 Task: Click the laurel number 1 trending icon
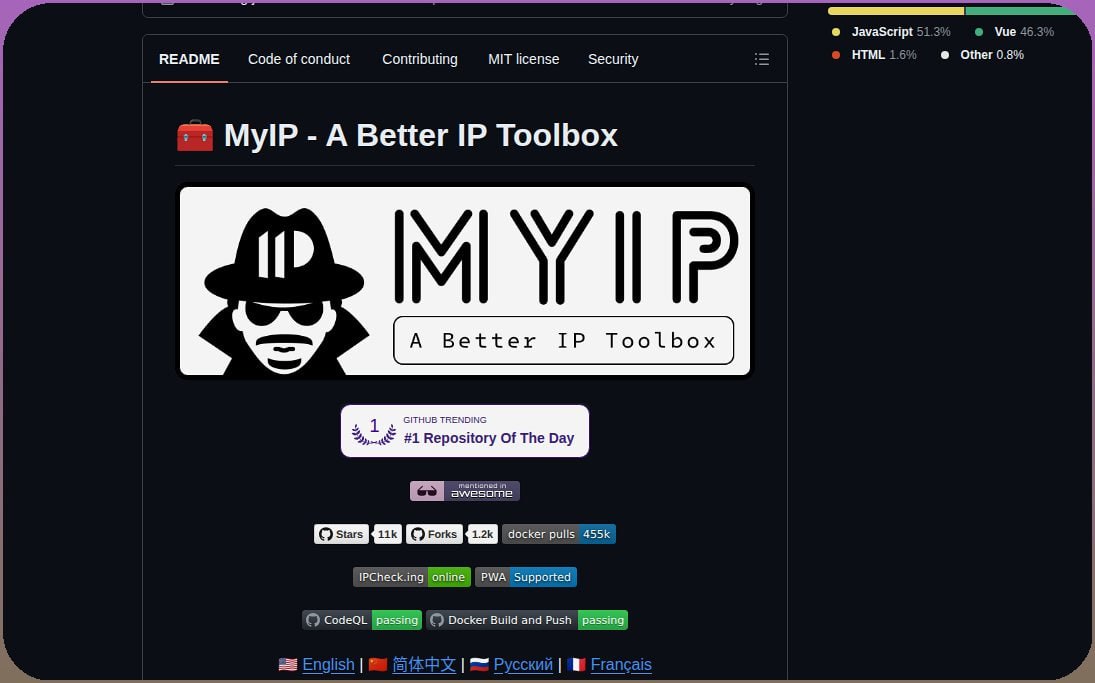pos(374,431)
